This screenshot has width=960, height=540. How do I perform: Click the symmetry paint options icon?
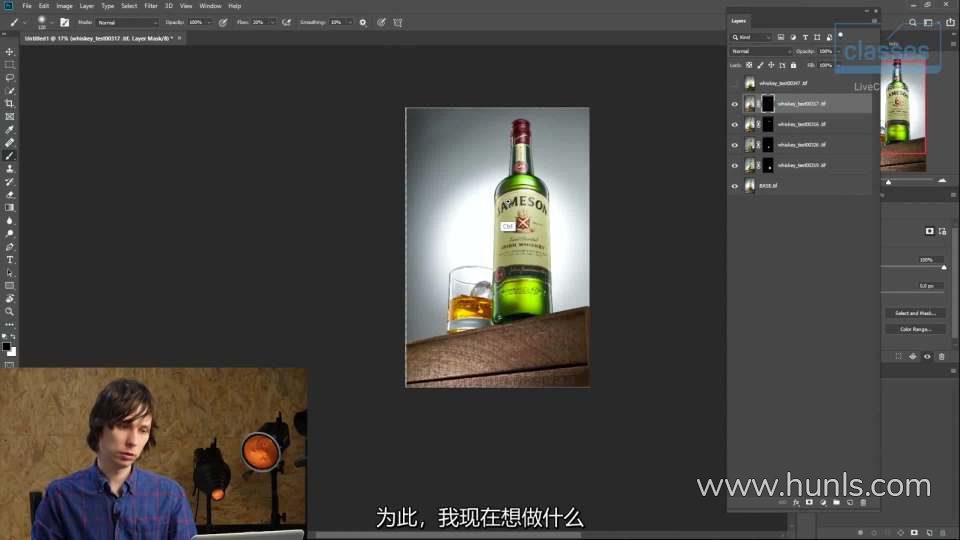pyautogui.click(x=398, y=22)
